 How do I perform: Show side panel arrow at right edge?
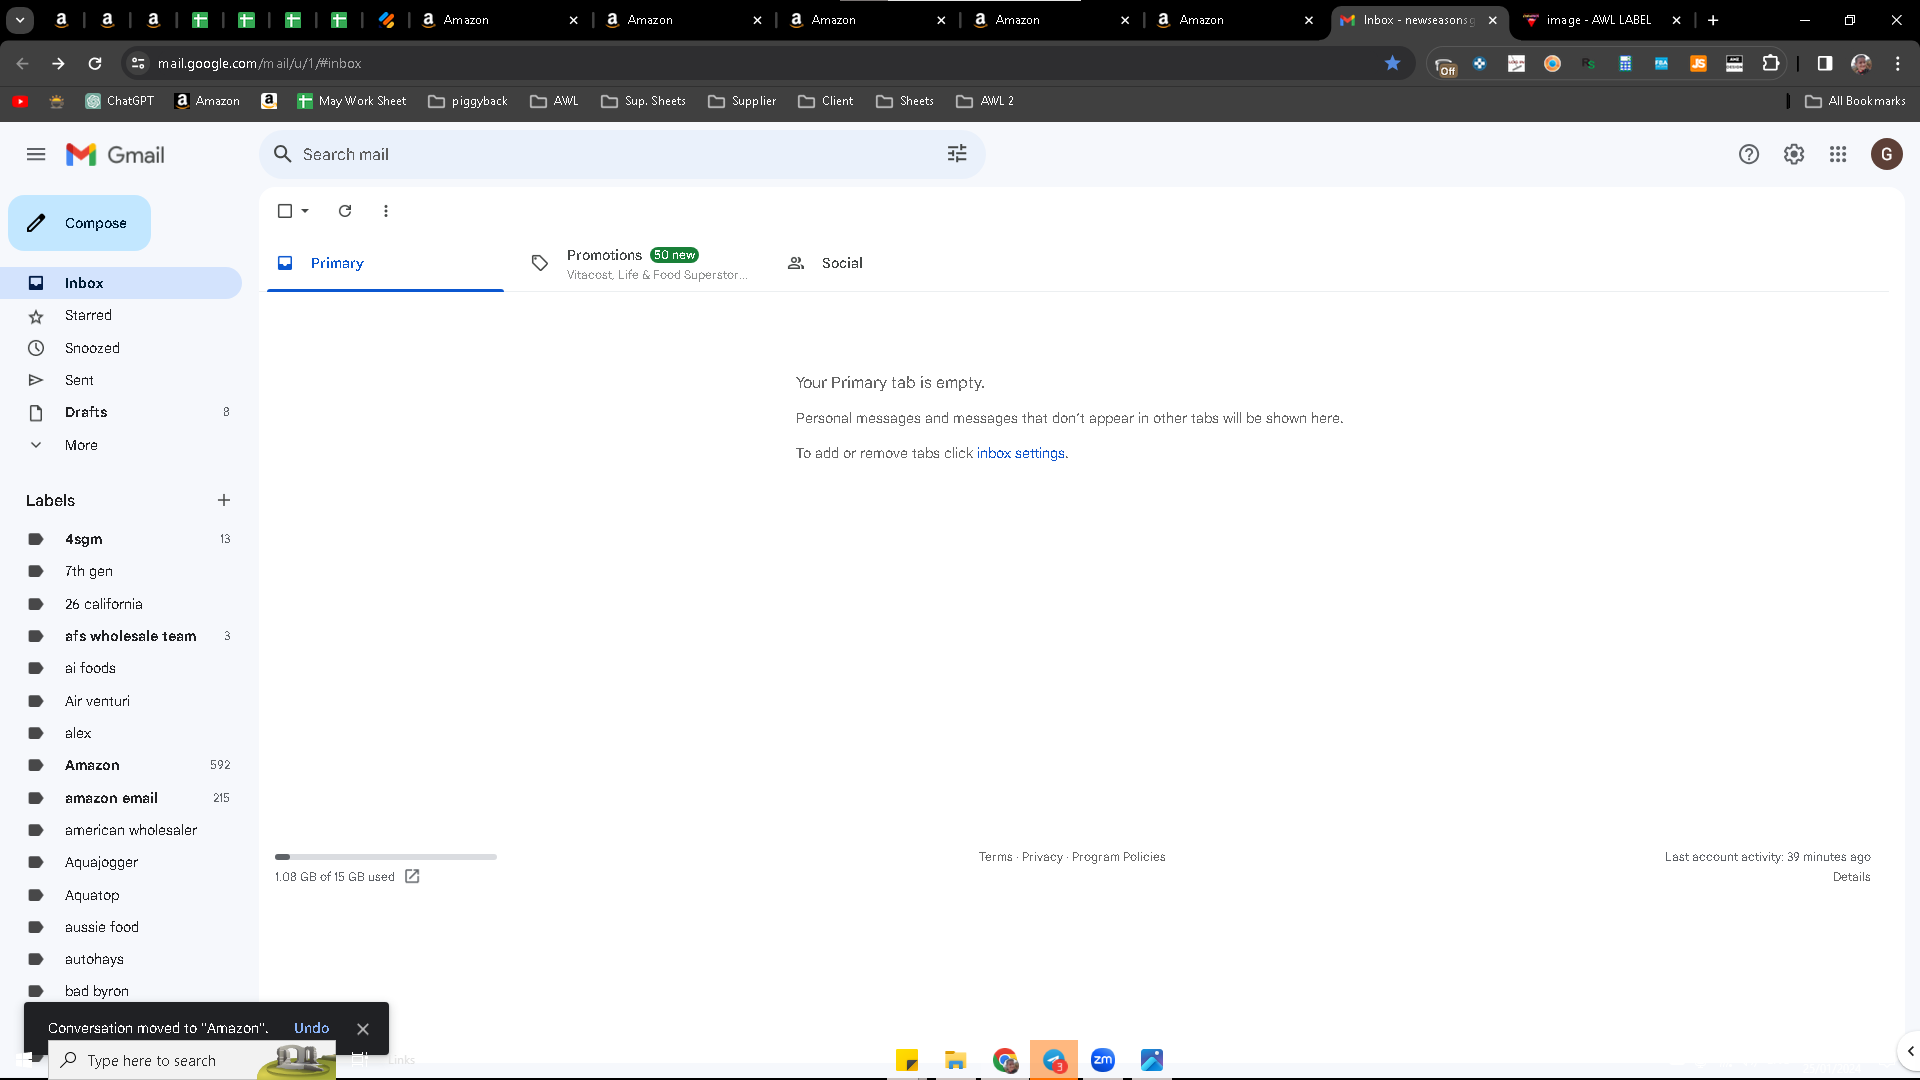[x=1910, y=1051]
